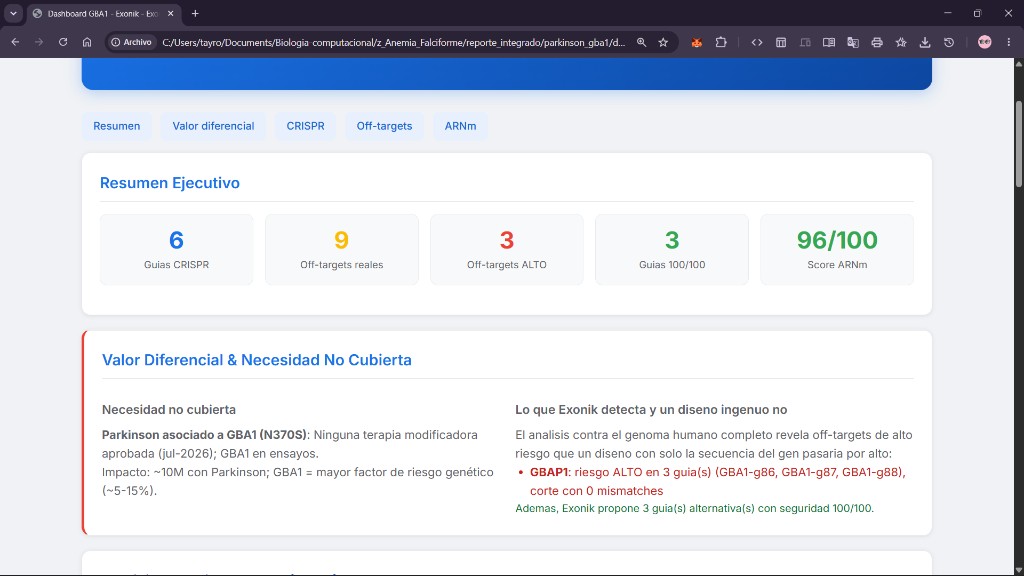The height and width of the screenshot is (576, 1024).
Task: Bookmark this page with the star
Action: pos(663,42)
